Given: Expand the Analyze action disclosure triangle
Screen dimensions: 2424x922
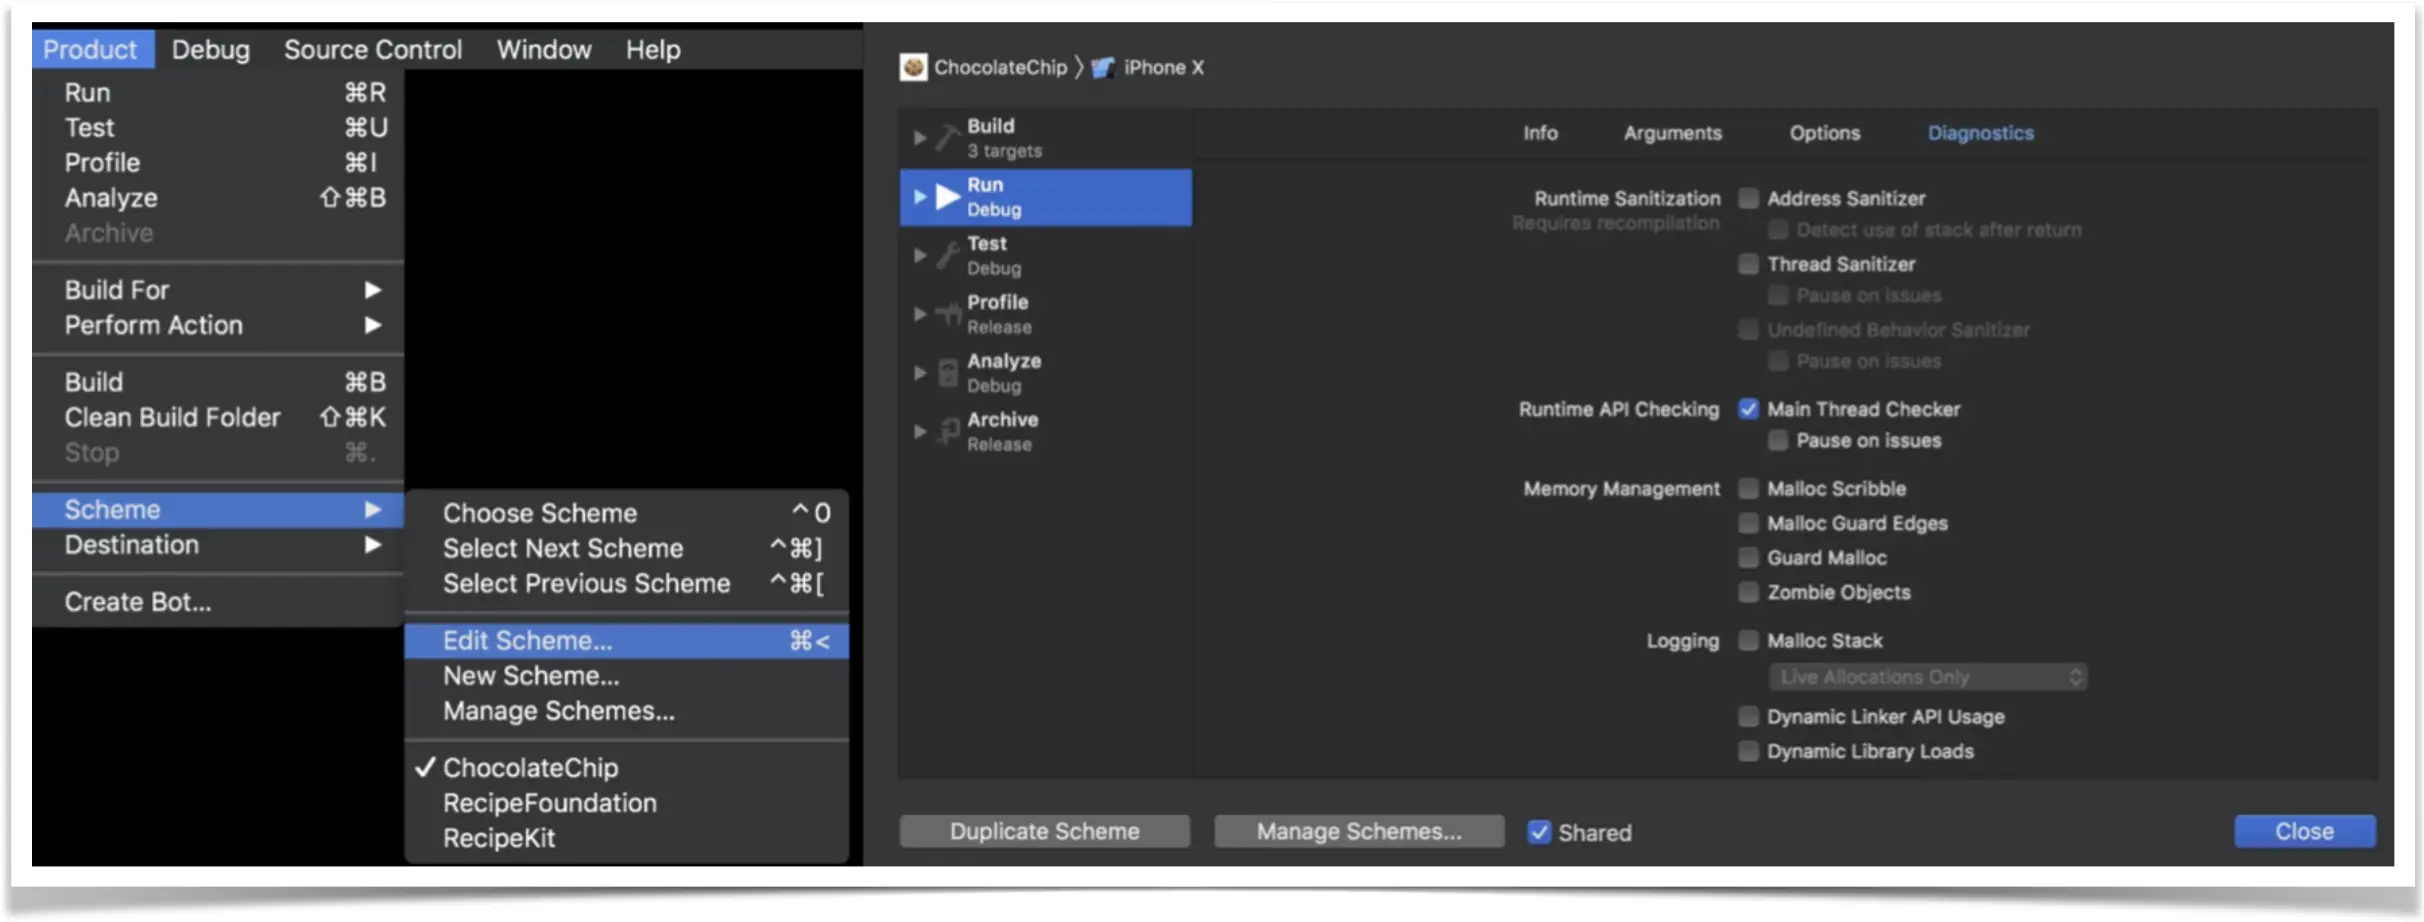Looking at the screenshot, I should pyautogui.click(x=919, y=373).
